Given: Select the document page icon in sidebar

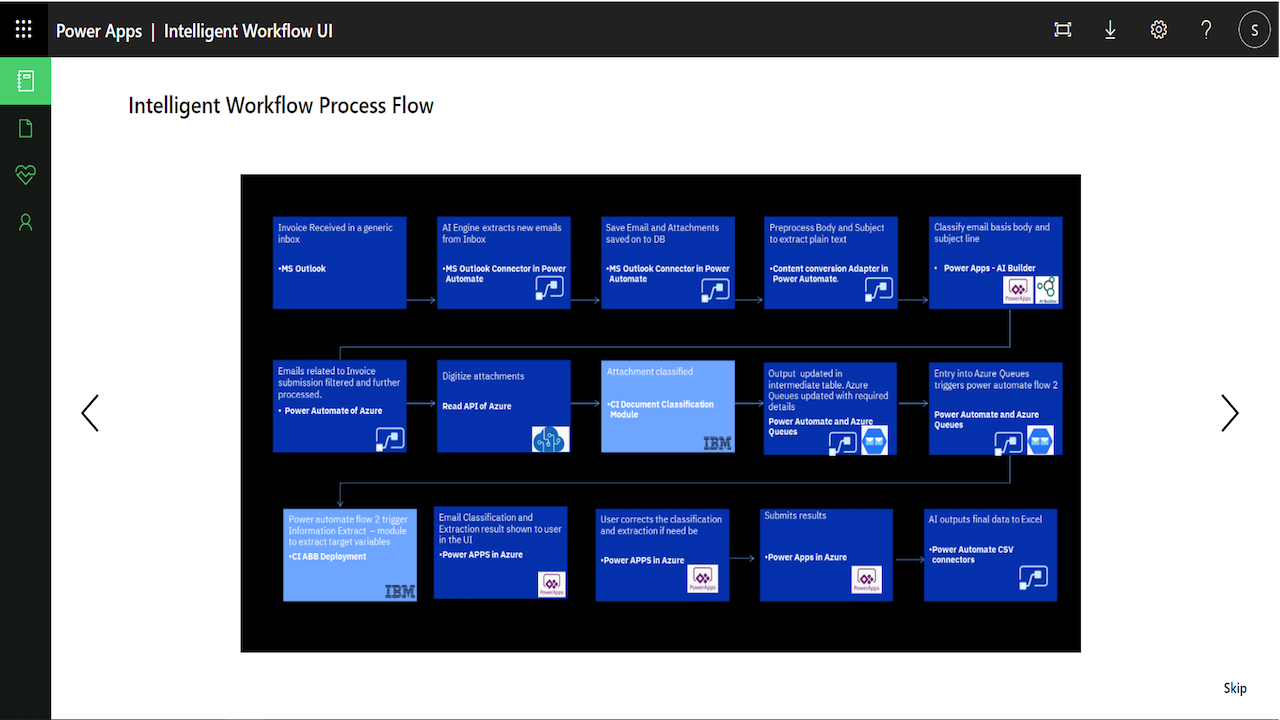Looking at the screenshot, I should coord(26,128).
